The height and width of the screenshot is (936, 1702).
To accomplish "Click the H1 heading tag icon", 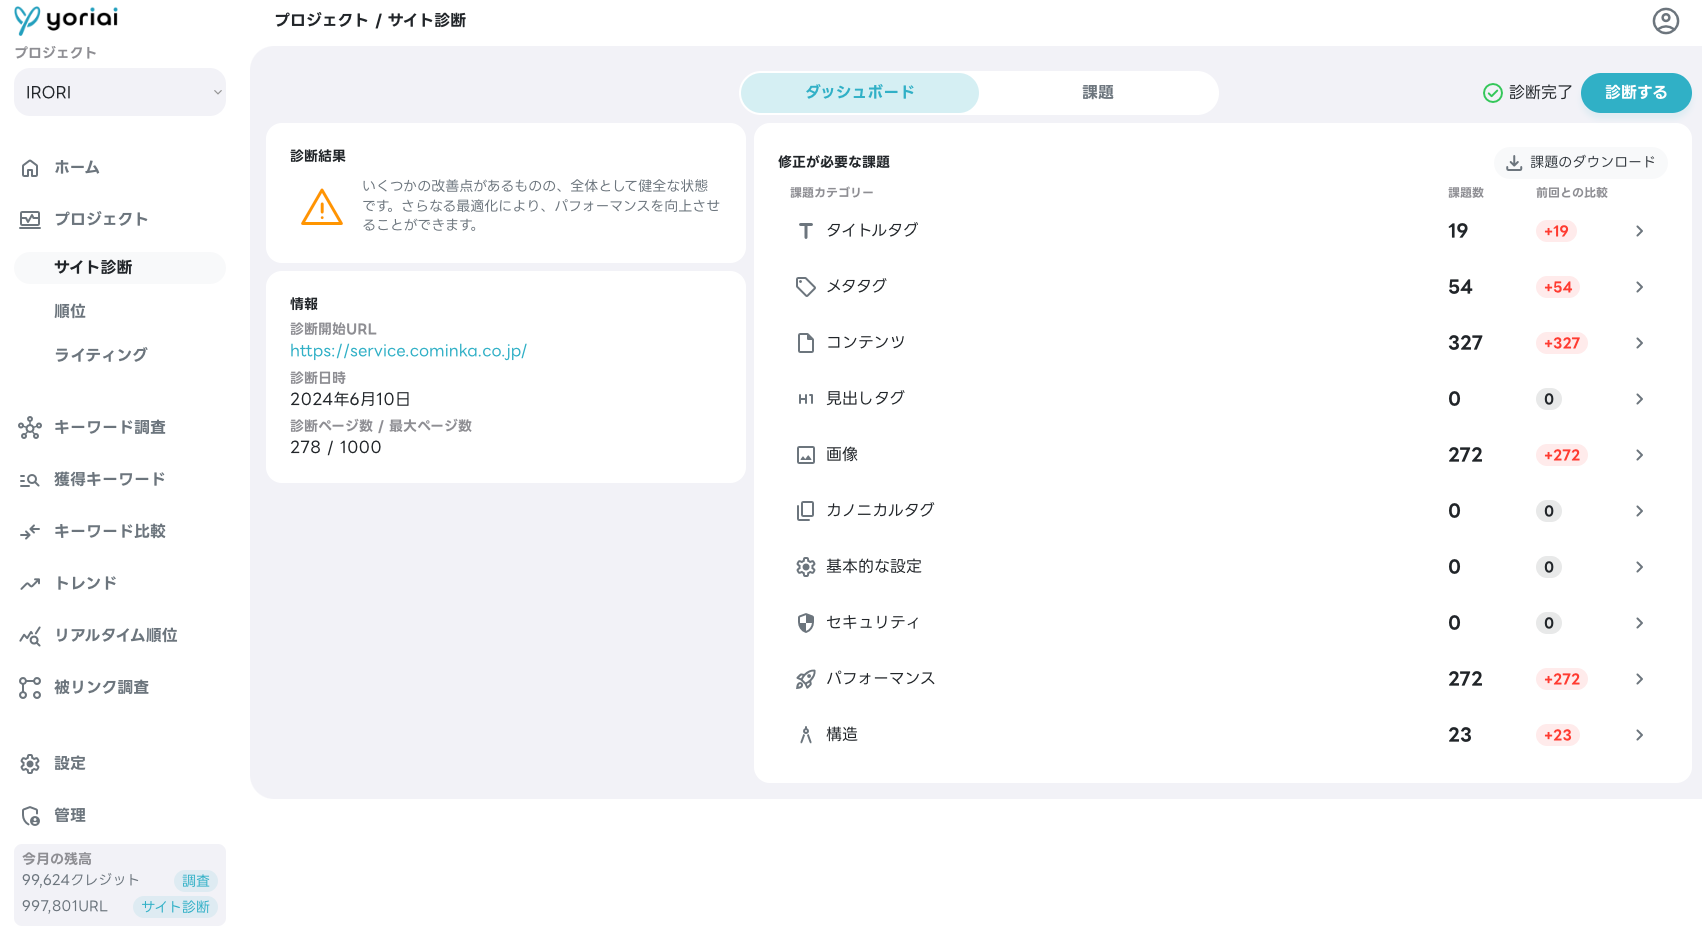I will point(806,399).
